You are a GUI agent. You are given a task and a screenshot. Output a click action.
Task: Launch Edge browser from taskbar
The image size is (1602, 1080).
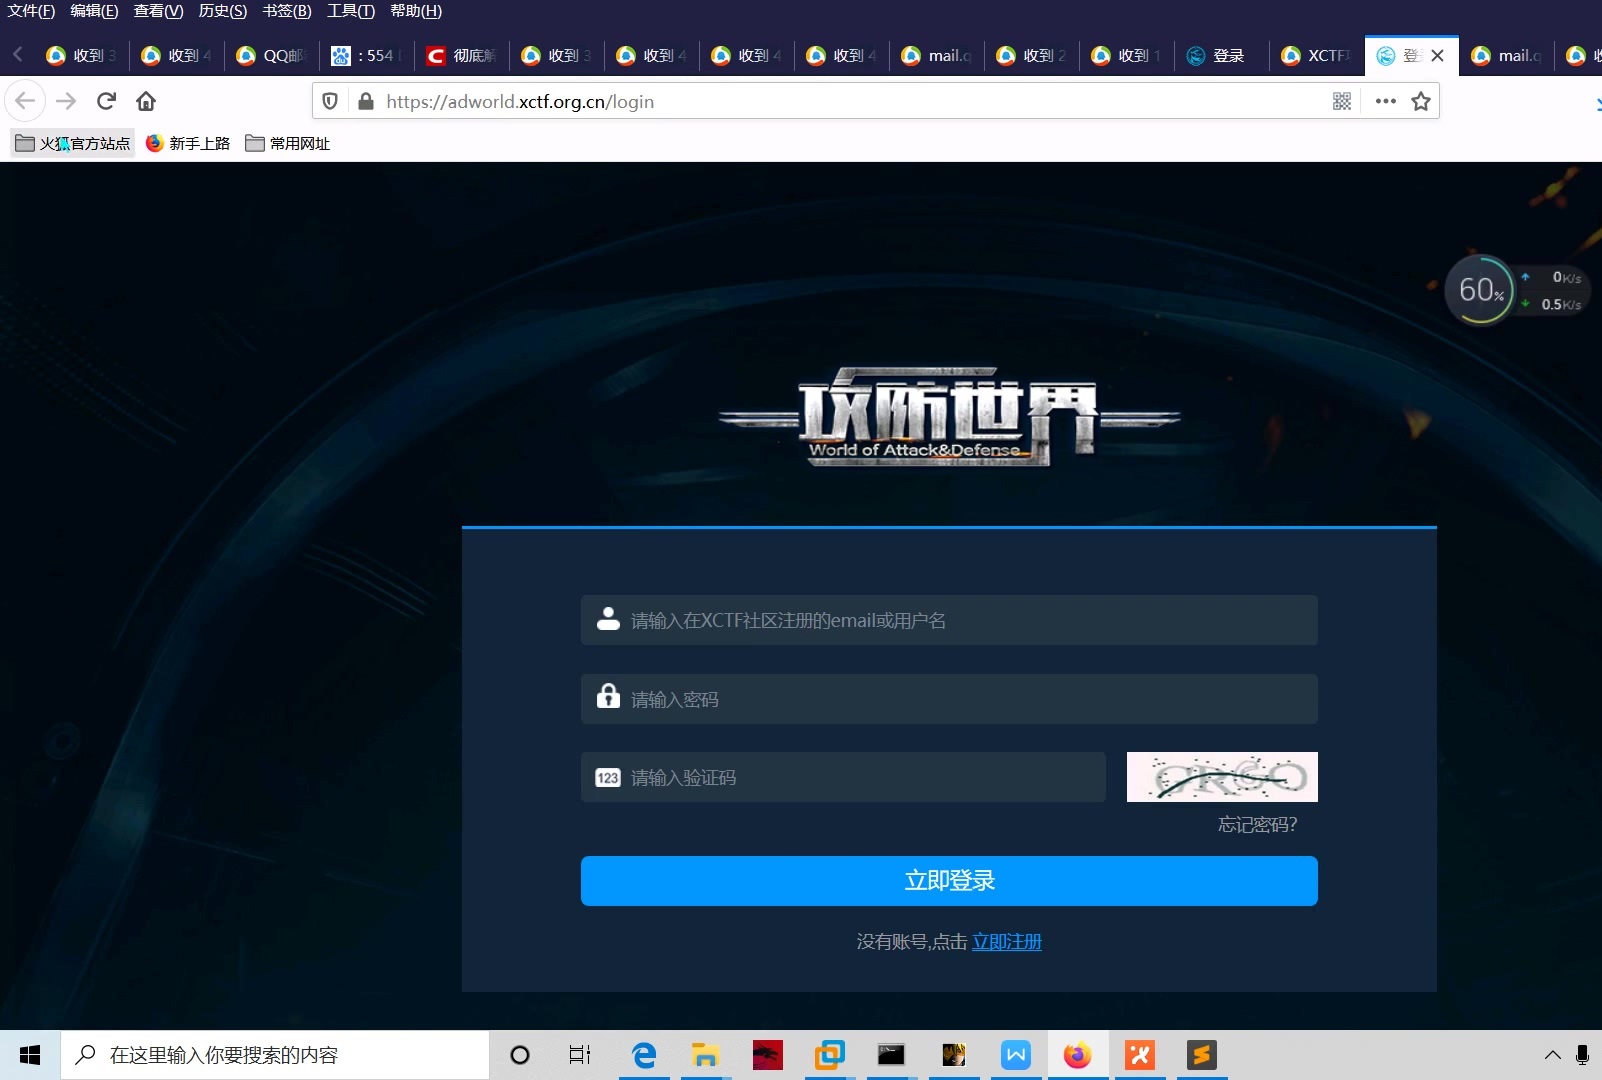click(644, 1055)
